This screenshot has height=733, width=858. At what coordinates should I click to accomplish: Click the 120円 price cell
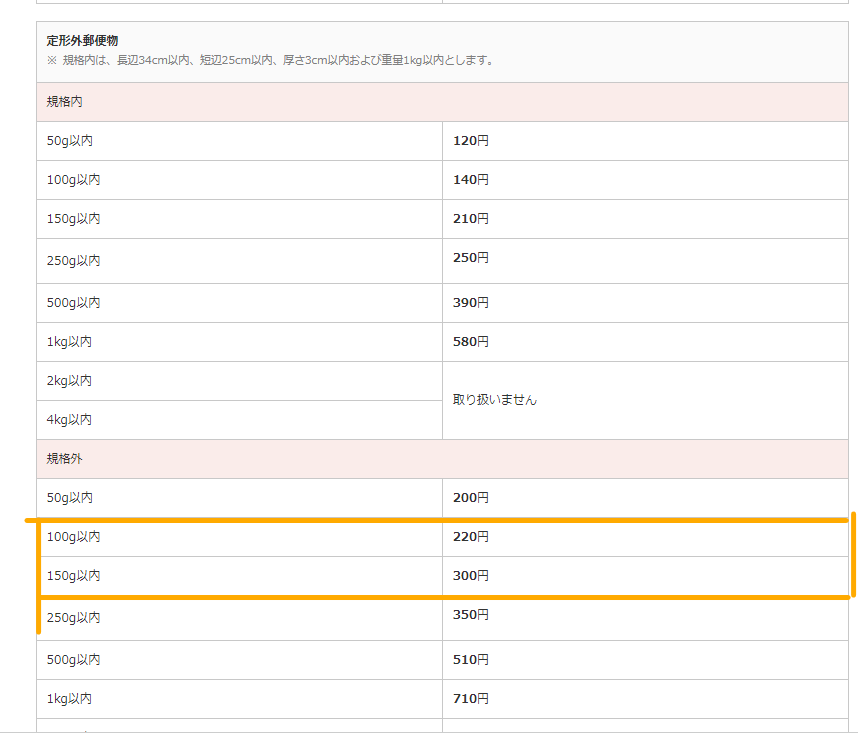471,141
